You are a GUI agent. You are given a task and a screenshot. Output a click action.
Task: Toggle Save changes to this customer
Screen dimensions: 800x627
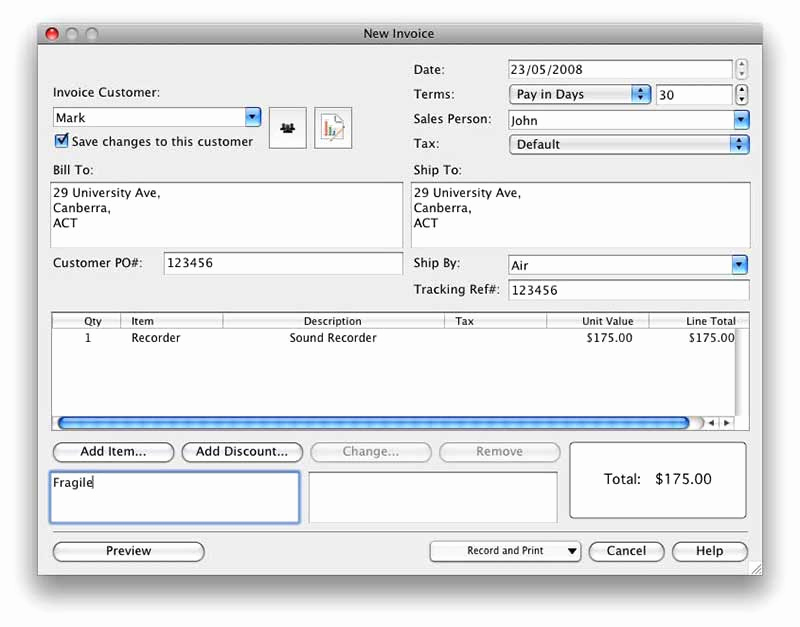click(x=61, y=140)
